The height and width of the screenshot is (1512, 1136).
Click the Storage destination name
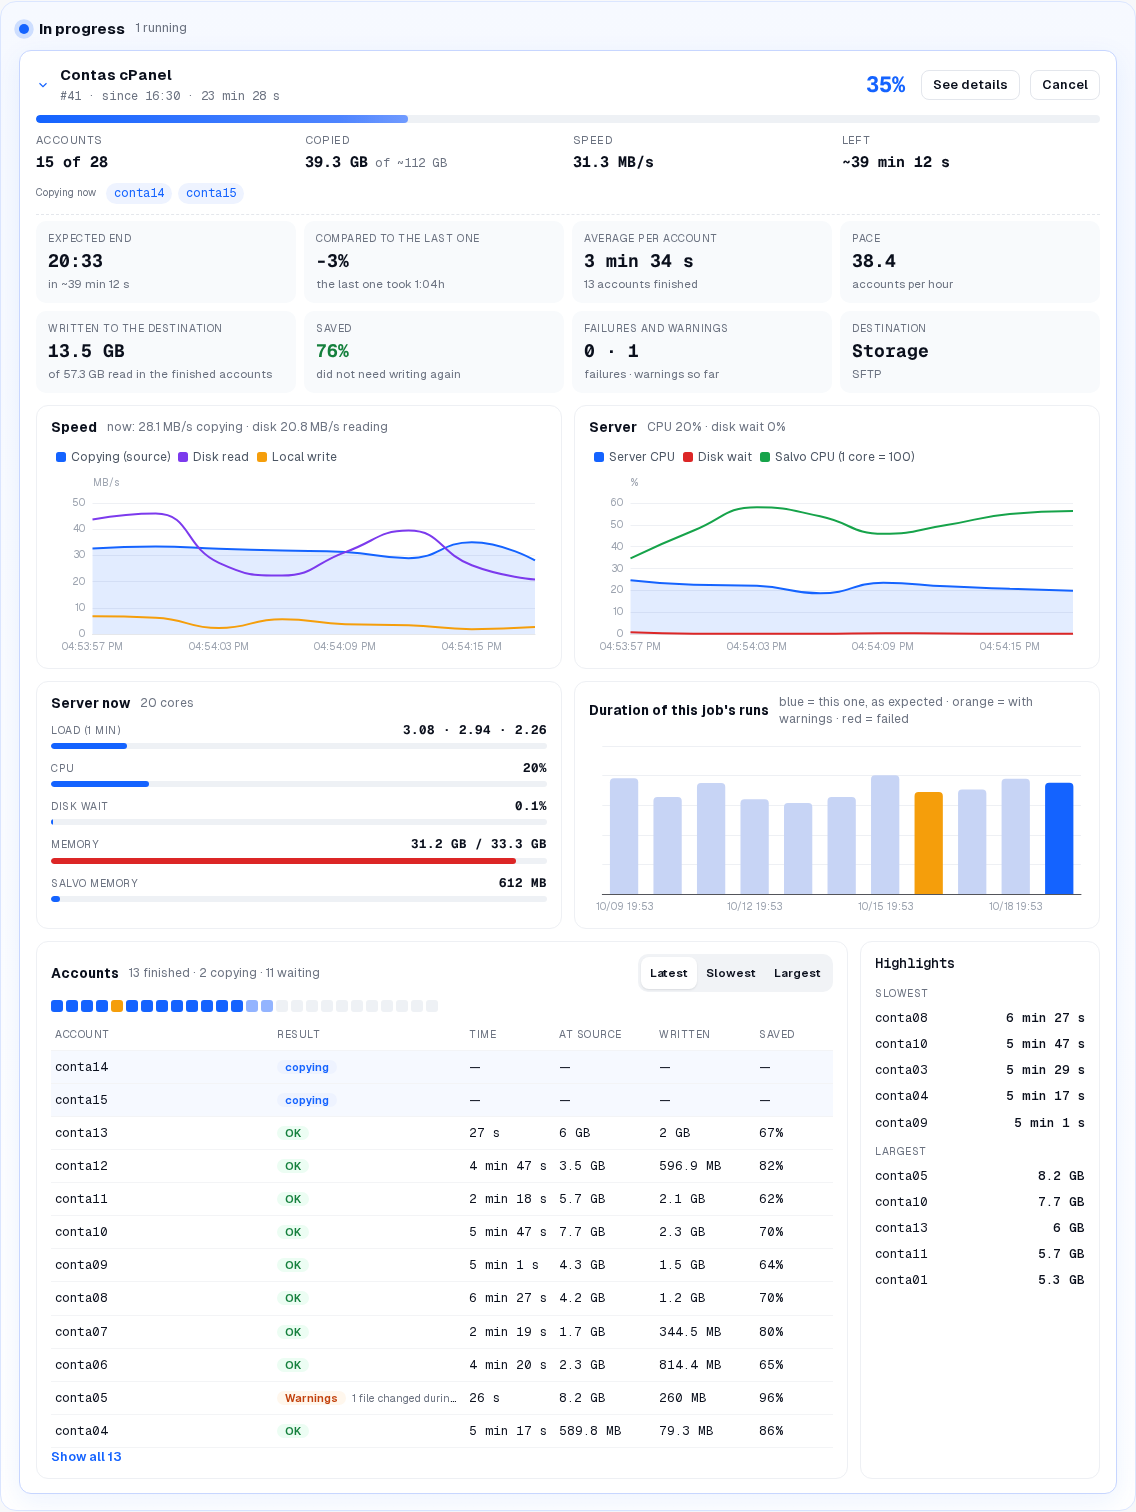point(890,351)
